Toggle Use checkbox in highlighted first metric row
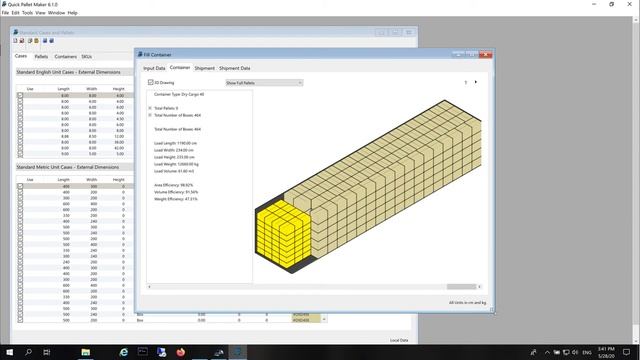Screen dimensions: 640x360 [20, 186]
